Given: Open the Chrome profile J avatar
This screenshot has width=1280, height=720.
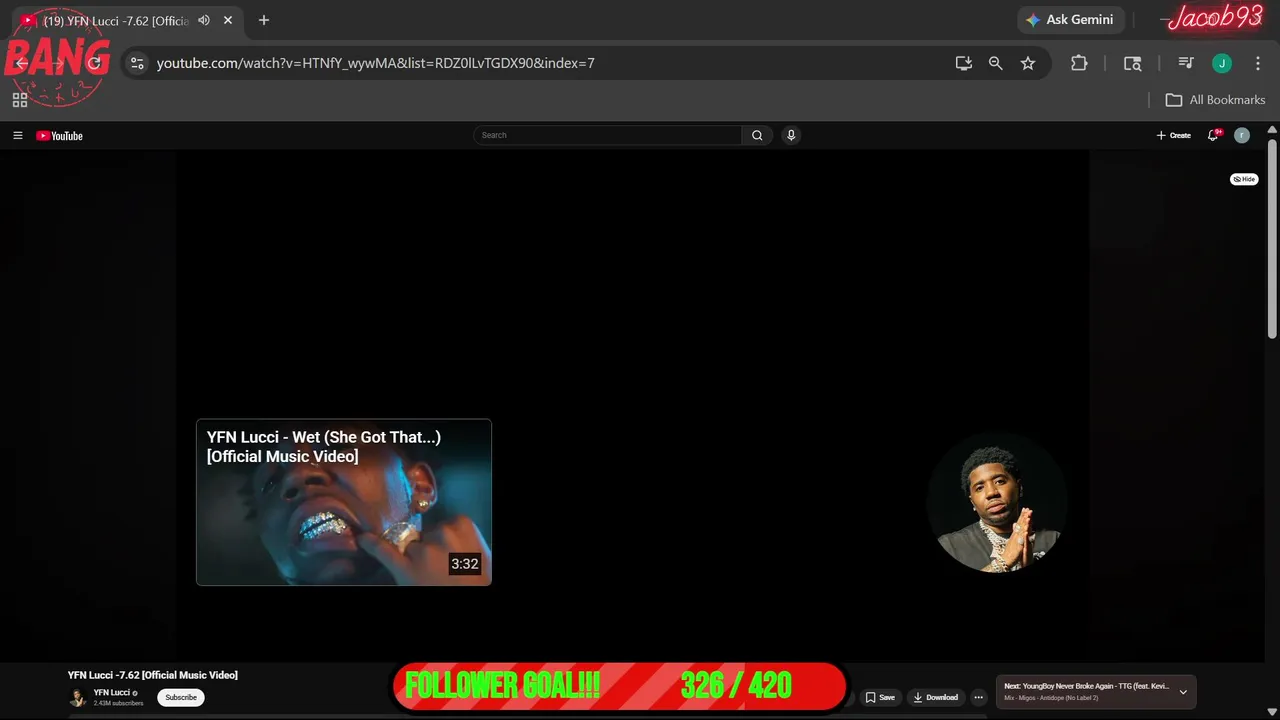Looking at the screenshot, I should tap(1222, 63).
